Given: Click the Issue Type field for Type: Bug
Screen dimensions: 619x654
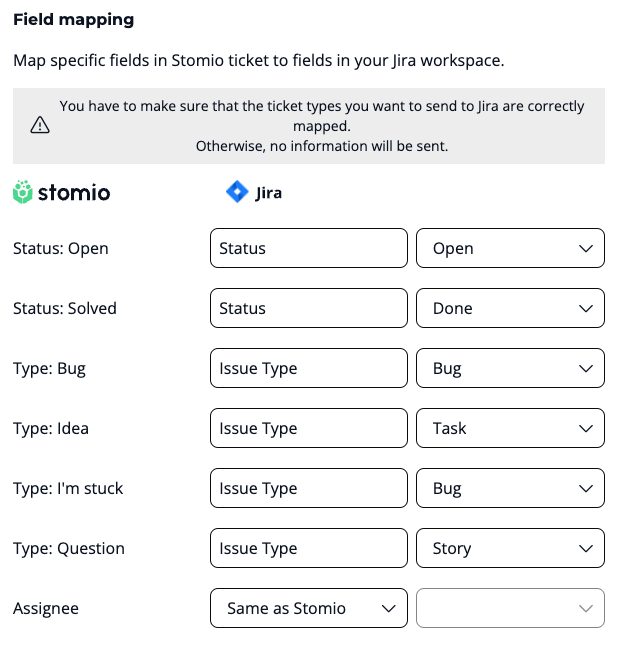Looking at the screenshot, I should pos(309,368).
